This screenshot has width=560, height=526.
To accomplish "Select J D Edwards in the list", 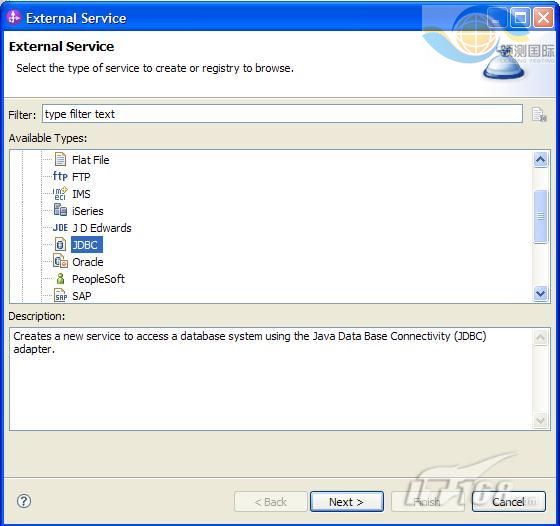I will [x=102, y=228].
